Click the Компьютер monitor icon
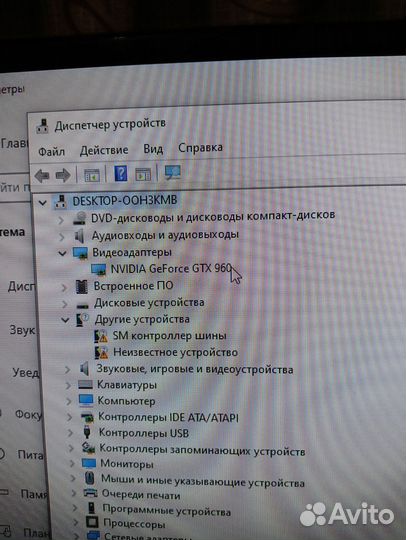 (86, 401)
